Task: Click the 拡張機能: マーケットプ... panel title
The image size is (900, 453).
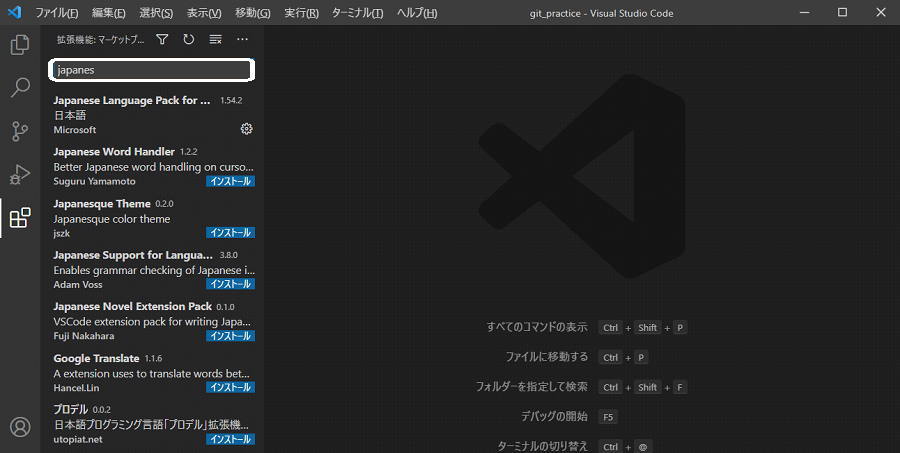Action: tap(100, 40)
